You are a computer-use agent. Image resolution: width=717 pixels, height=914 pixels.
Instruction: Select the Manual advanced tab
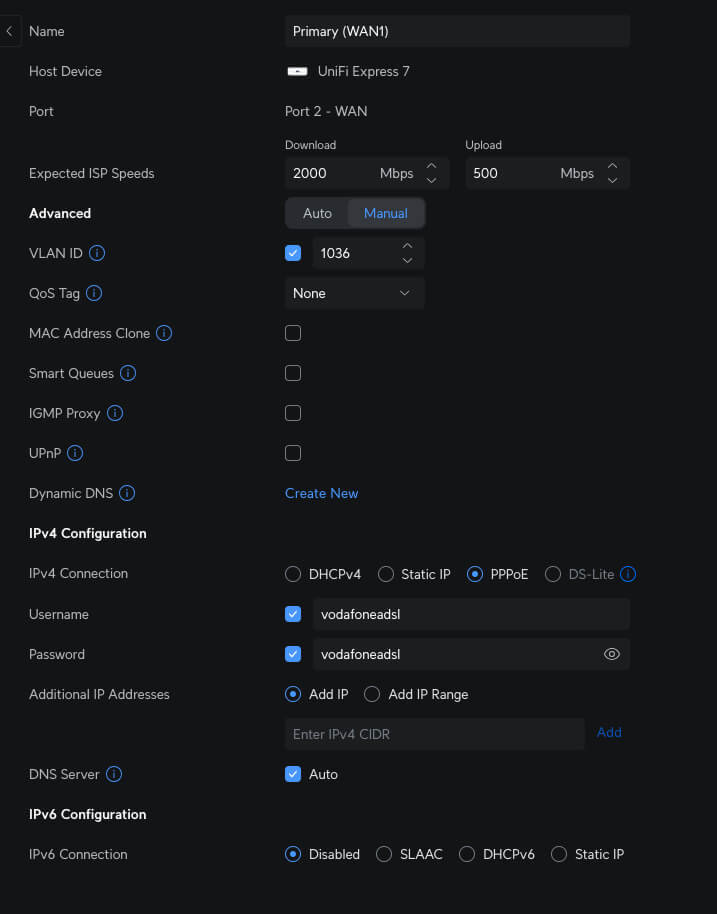[x=385, y=213]
